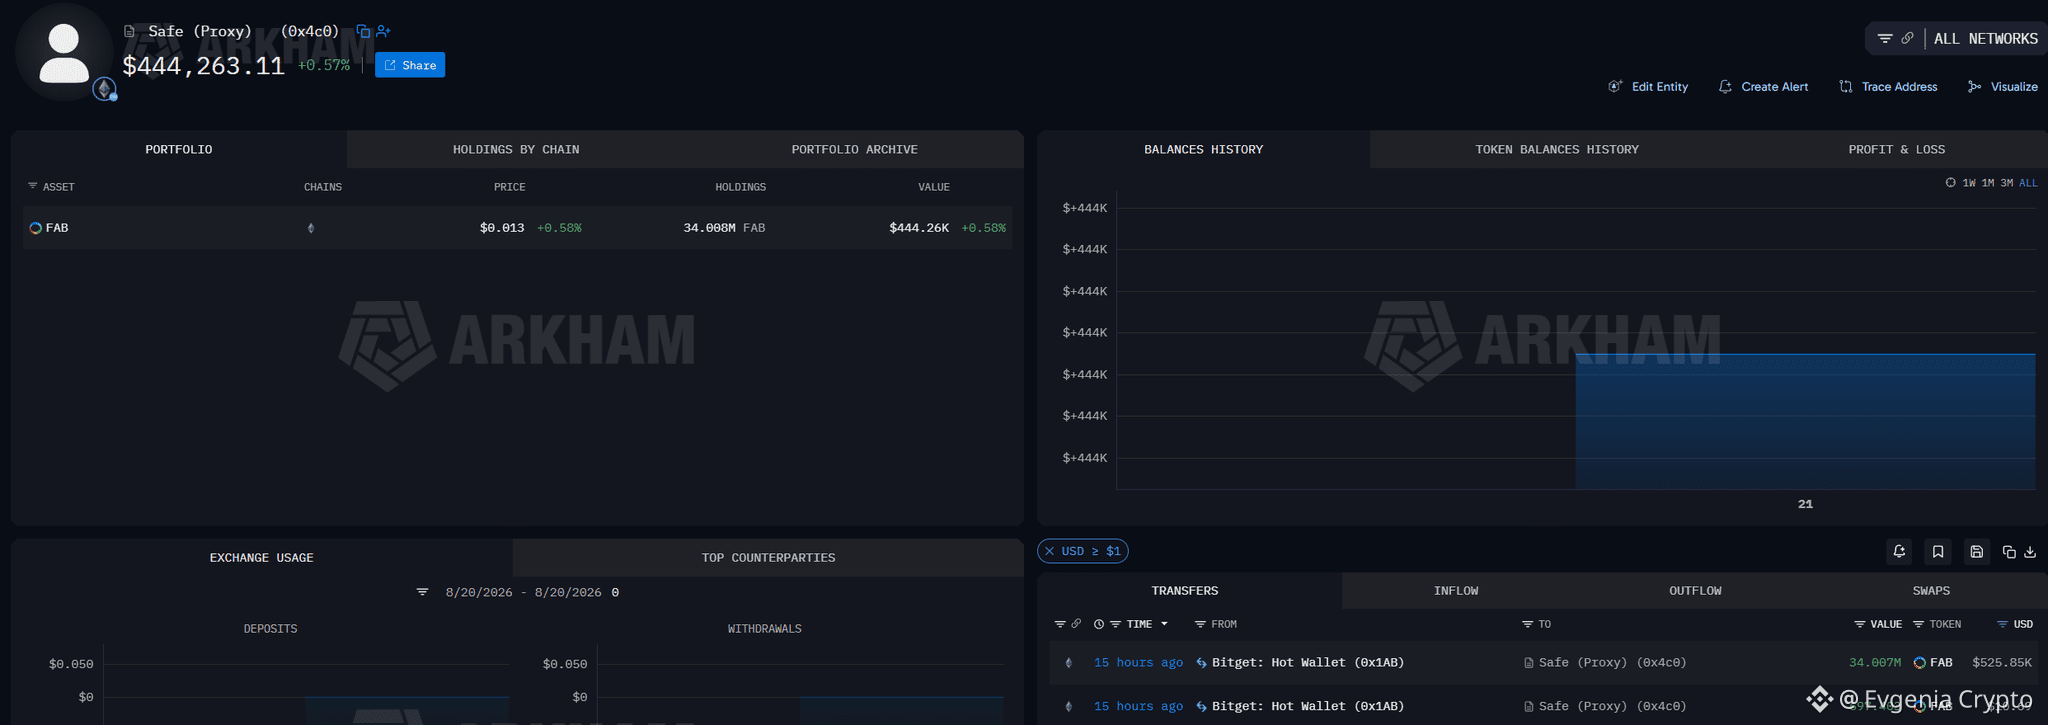
Task: Click Trace Address
Action: pos(1888,87)
